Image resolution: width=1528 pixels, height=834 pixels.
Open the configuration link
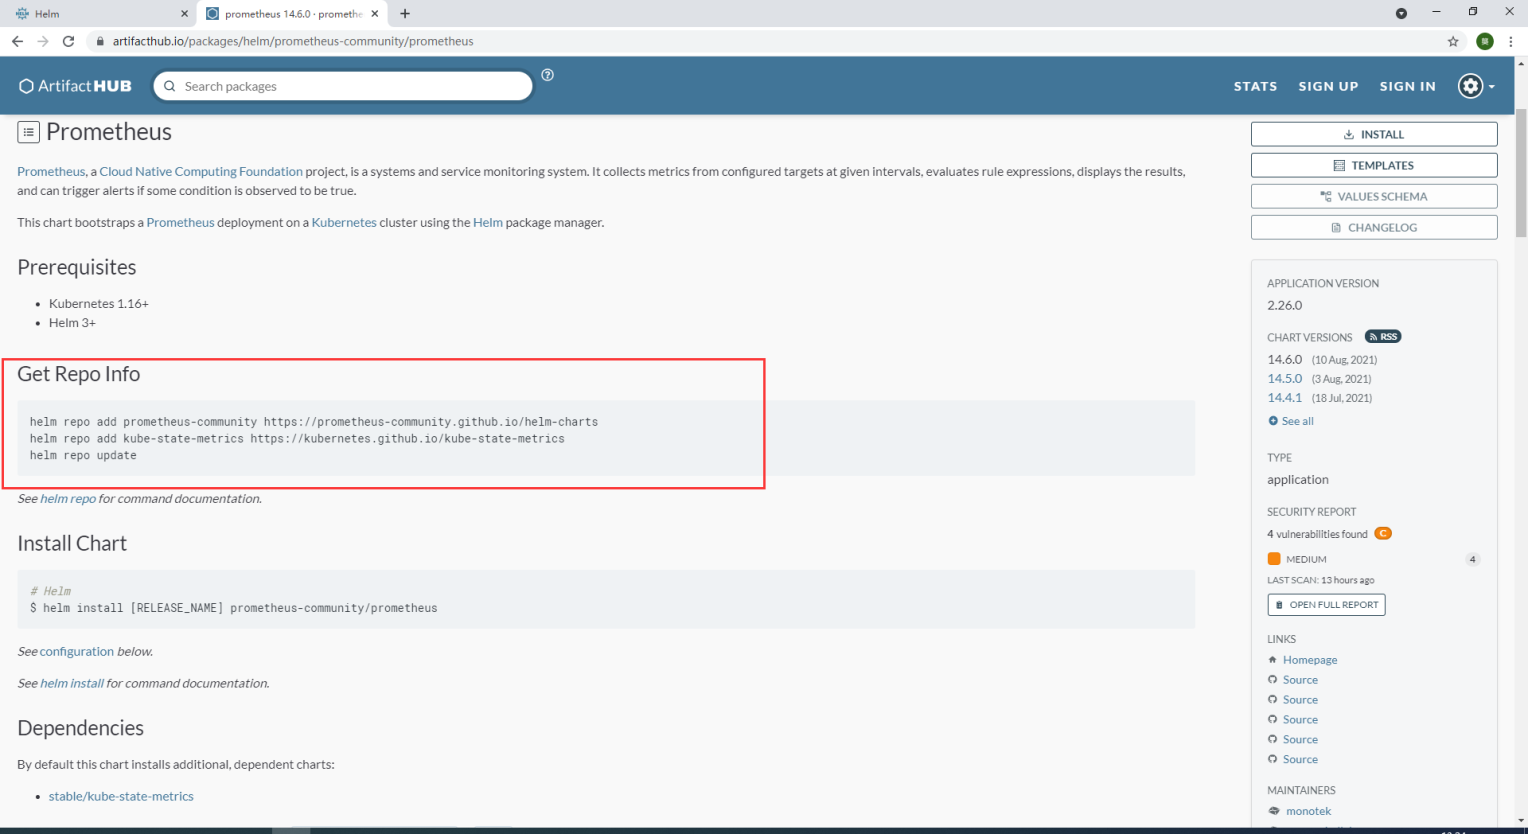pyautogui.click(x=77, y=652)
